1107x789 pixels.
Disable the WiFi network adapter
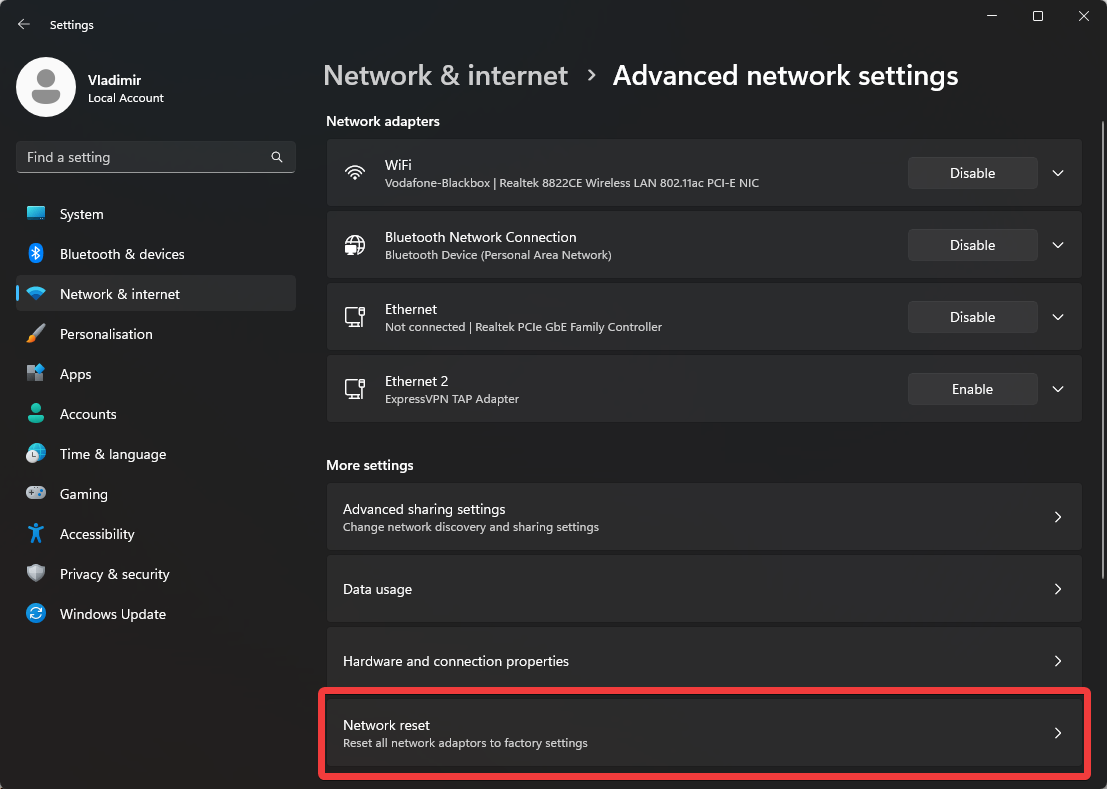(x=972, y=173)
